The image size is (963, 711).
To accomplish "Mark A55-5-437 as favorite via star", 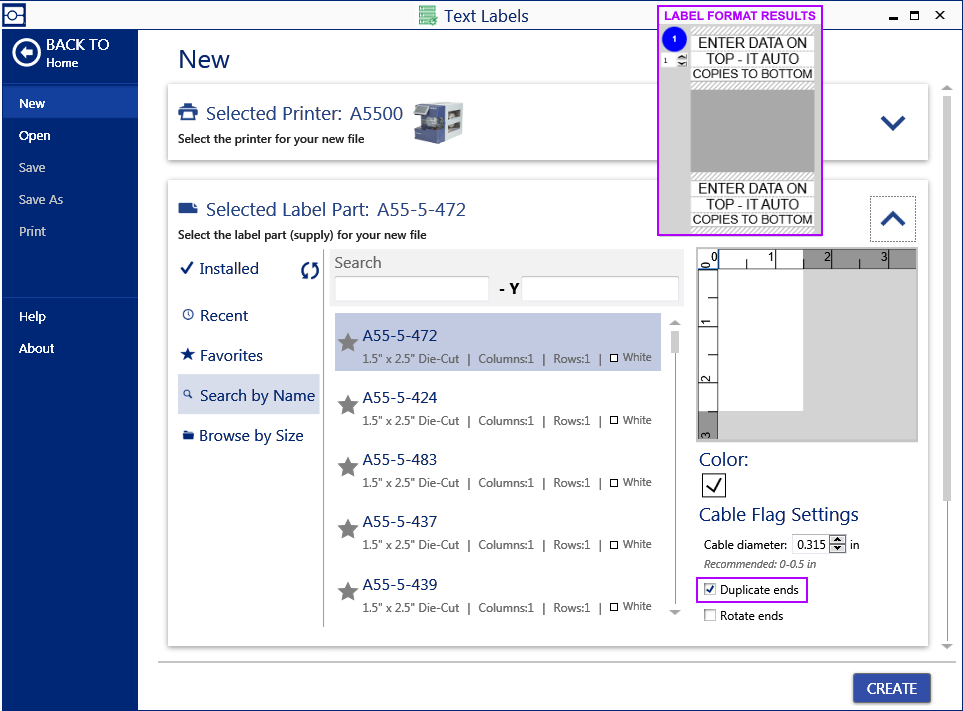I will point(348,529).
